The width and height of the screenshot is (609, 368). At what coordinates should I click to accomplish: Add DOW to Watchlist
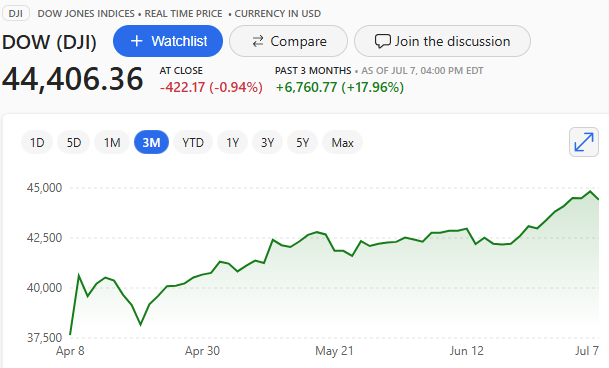coord(168,41)
